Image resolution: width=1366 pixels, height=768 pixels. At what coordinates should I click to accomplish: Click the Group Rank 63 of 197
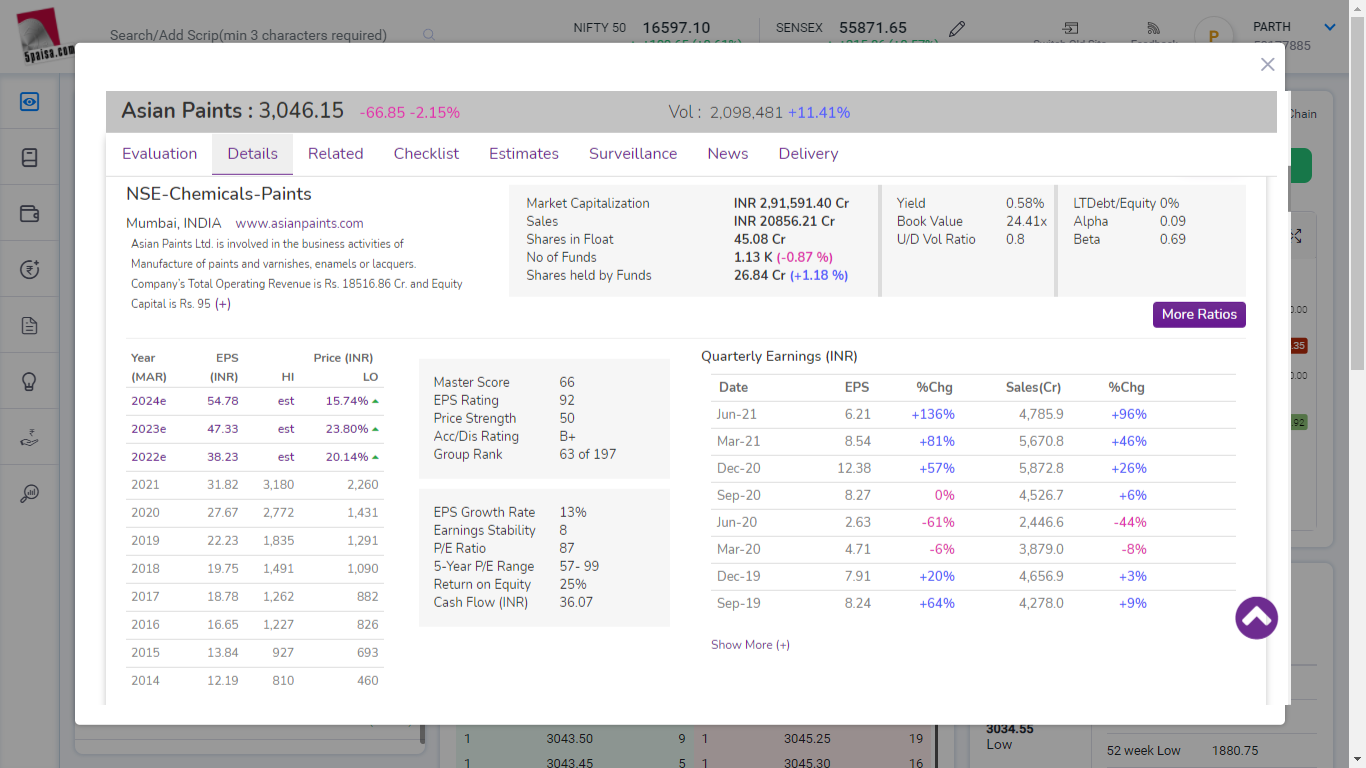pyautogui.click(x=588, y=454)
